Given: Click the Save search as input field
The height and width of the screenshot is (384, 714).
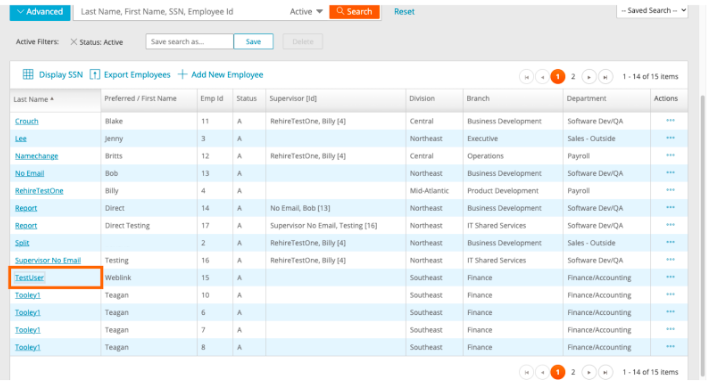Looking at the screenshot, I should 189,41.
